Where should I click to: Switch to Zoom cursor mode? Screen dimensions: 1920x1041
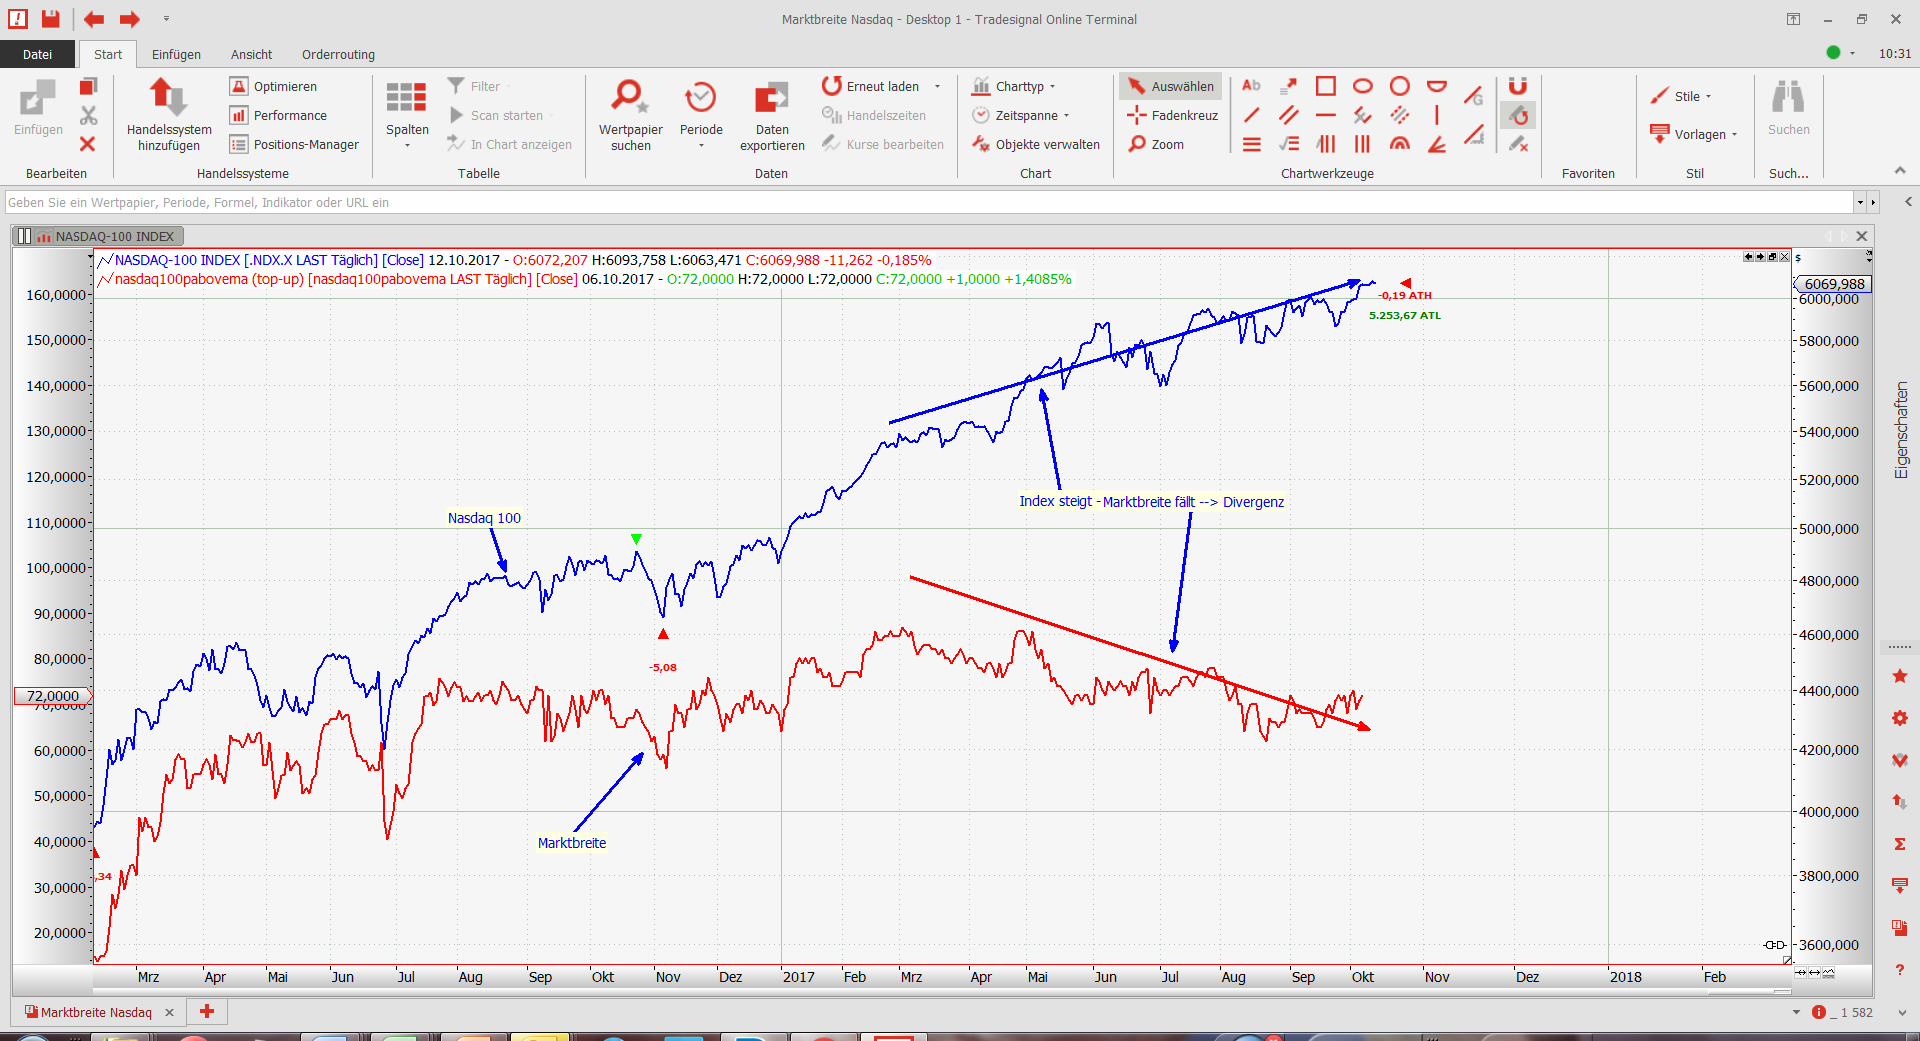[1157, 144]
